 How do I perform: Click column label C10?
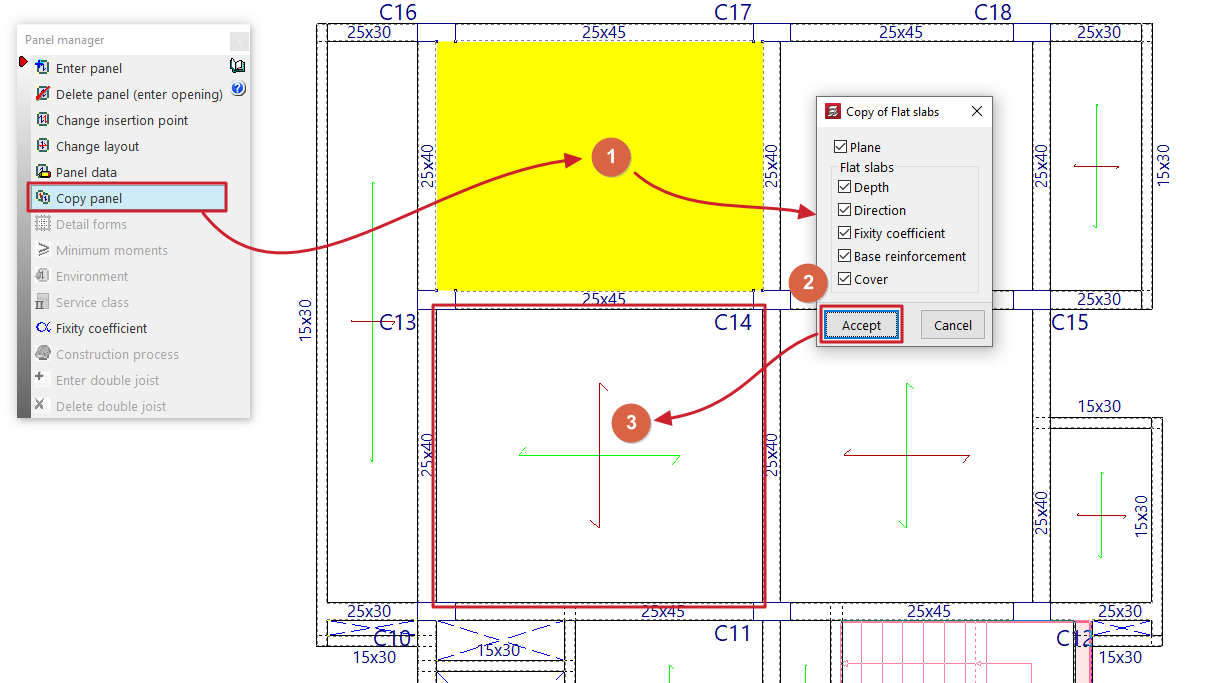[392, 638]
